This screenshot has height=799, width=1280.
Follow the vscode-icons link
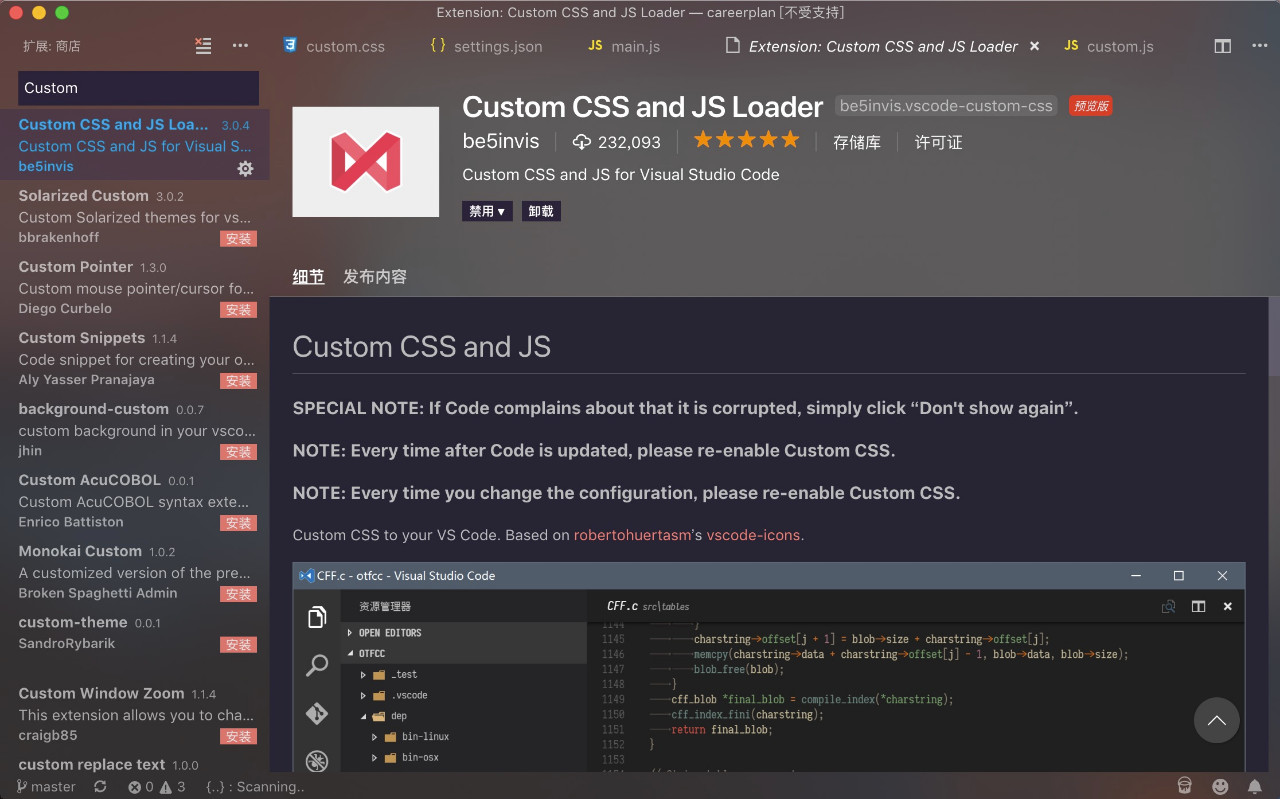coord(753,535)
